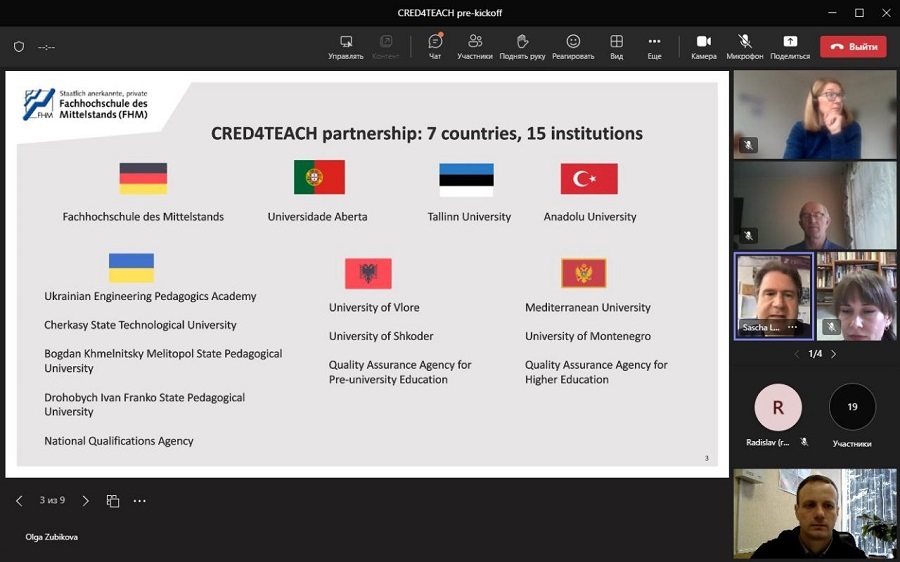Select Radislav avatar tile

pos(778,407)
